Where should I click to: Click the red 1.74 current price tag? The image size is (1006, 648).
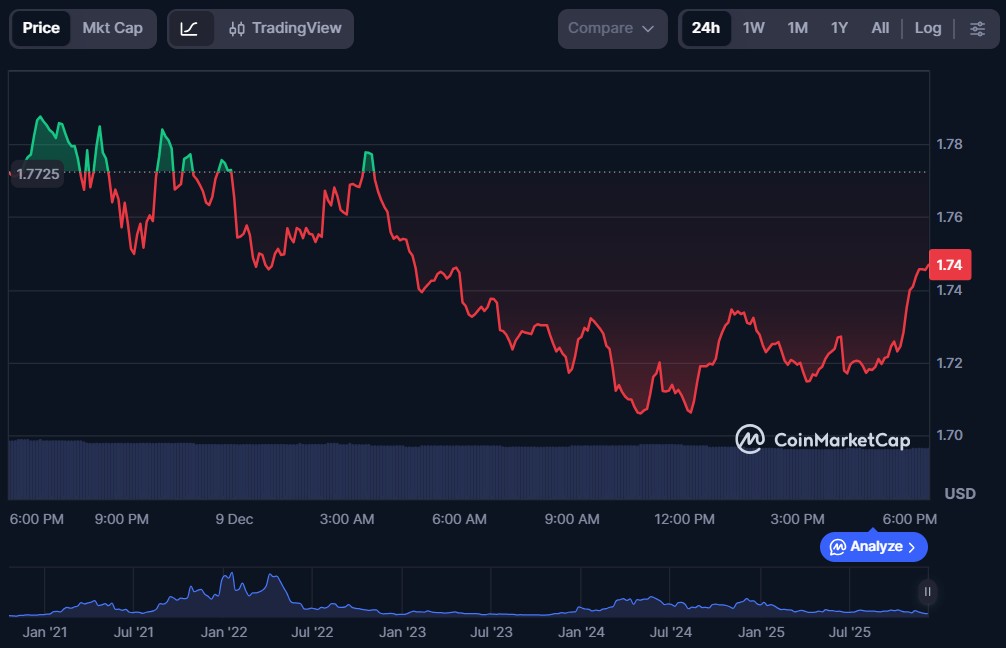(949, 265)
